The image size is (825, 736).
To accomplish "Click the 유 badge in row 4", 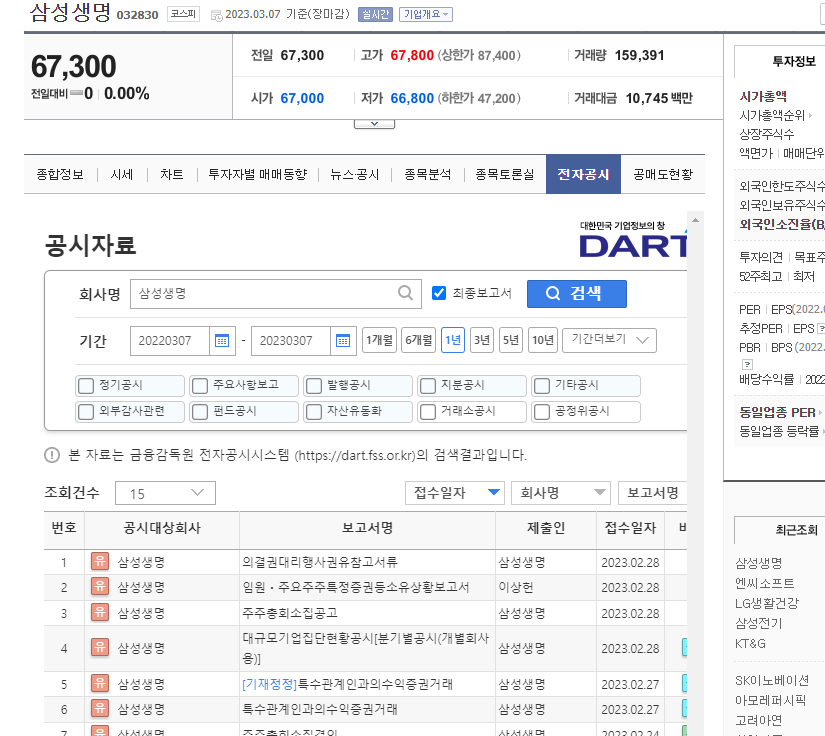I will (100, 647).
